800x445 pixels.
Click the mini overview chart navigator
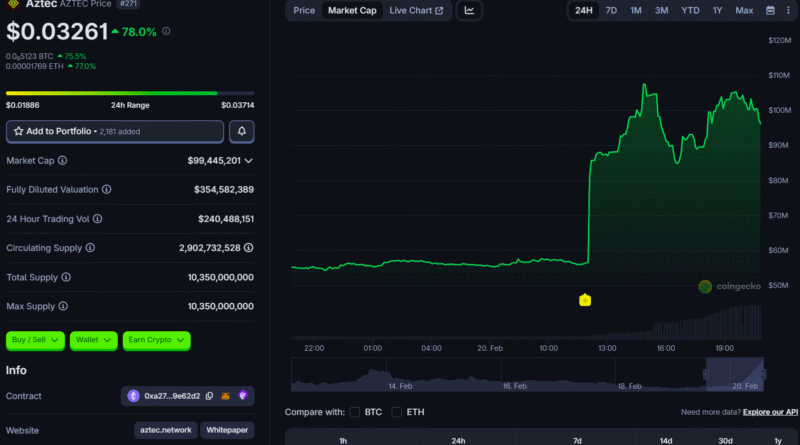coord(528,375)
